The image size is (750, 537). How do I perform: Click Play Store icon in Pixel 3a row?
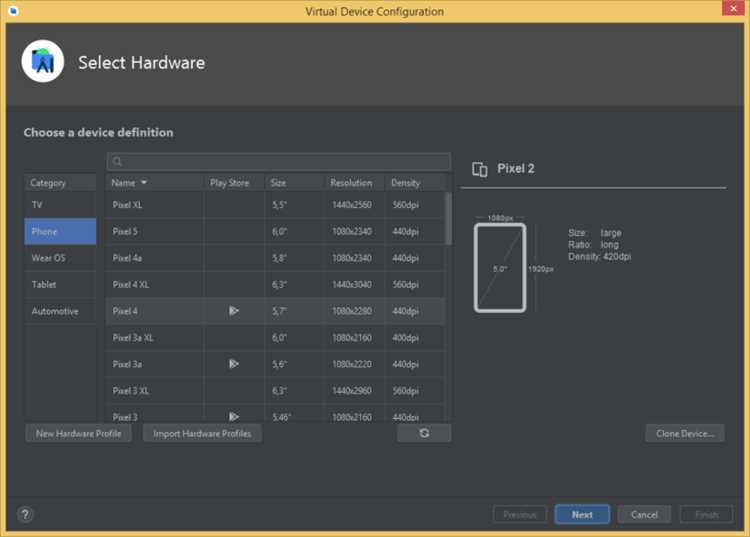pos(233,364)
